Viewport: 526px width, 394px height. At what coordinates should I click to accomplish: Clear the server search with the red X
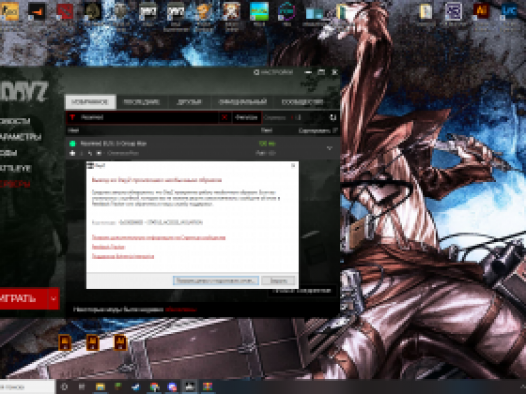click(224, 117)
